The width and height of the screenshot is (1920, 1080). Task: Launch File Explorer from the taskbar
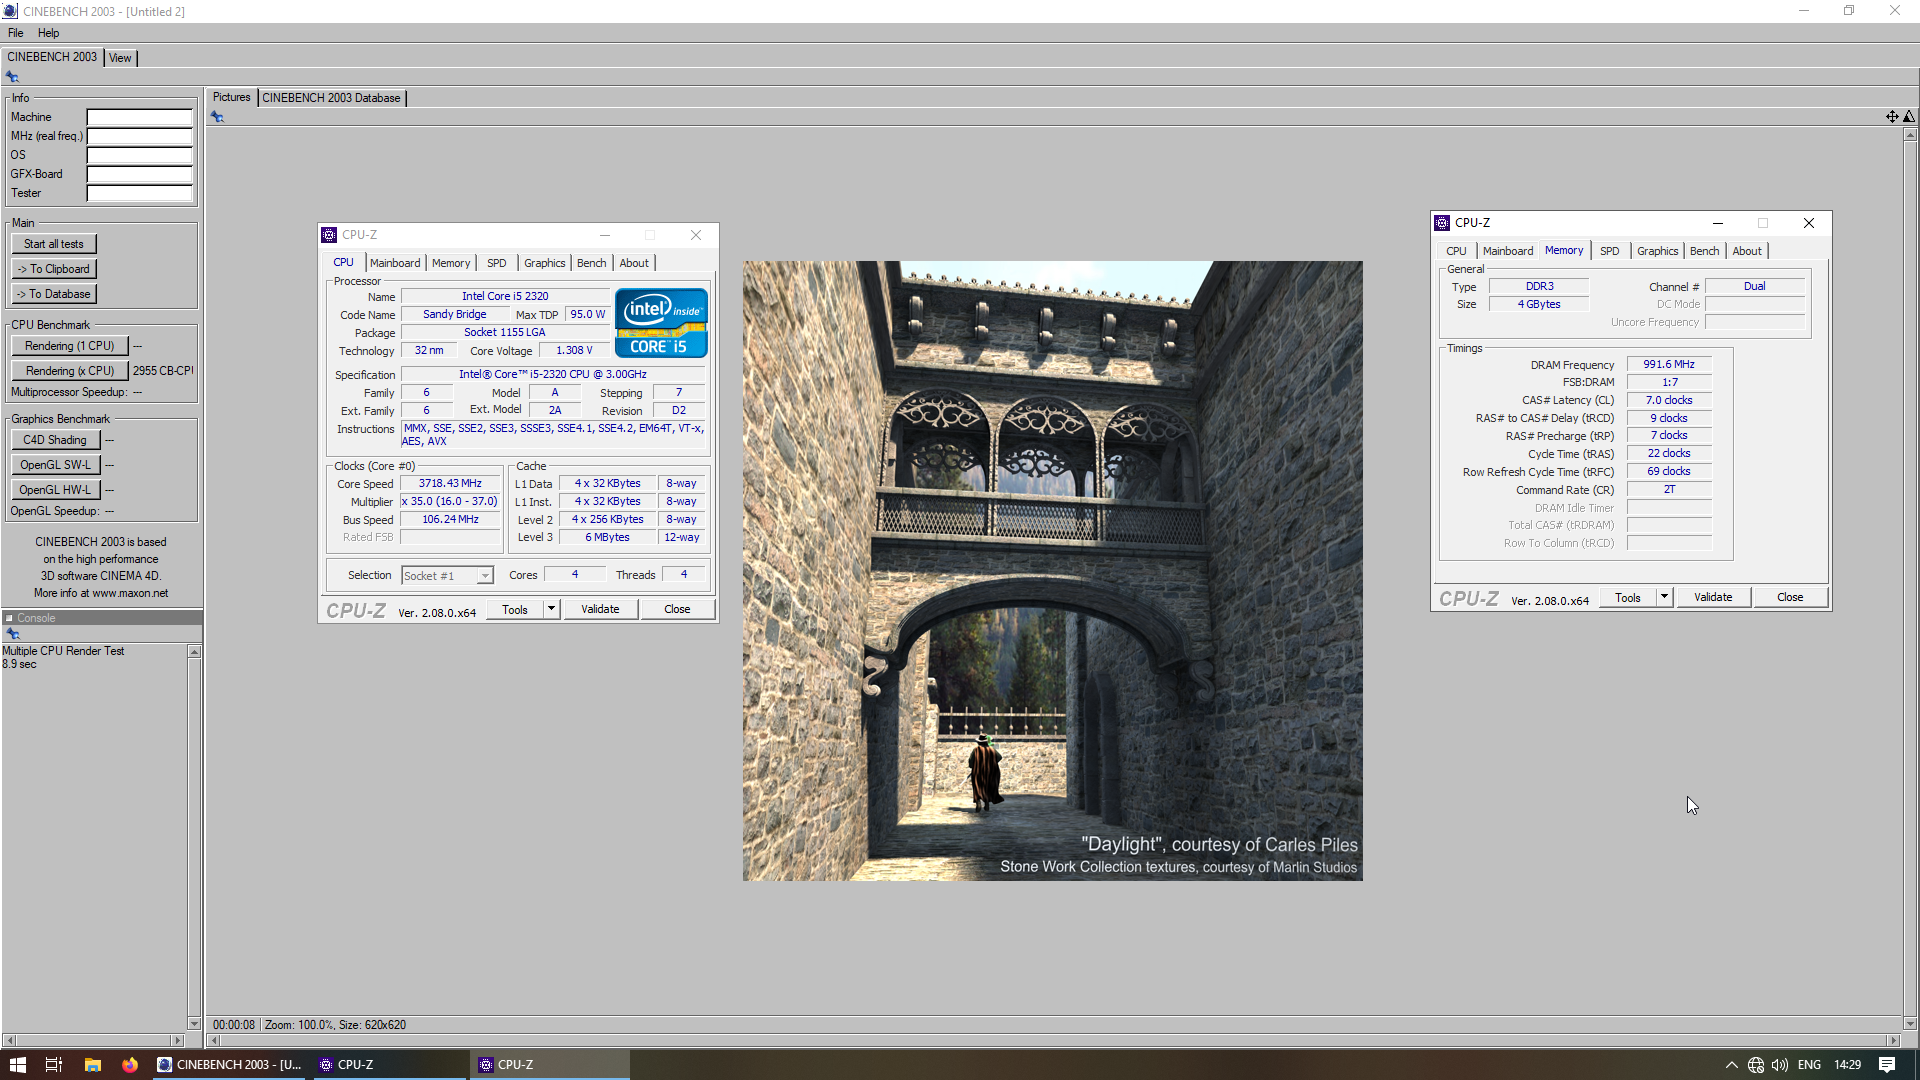(92, 1065)
